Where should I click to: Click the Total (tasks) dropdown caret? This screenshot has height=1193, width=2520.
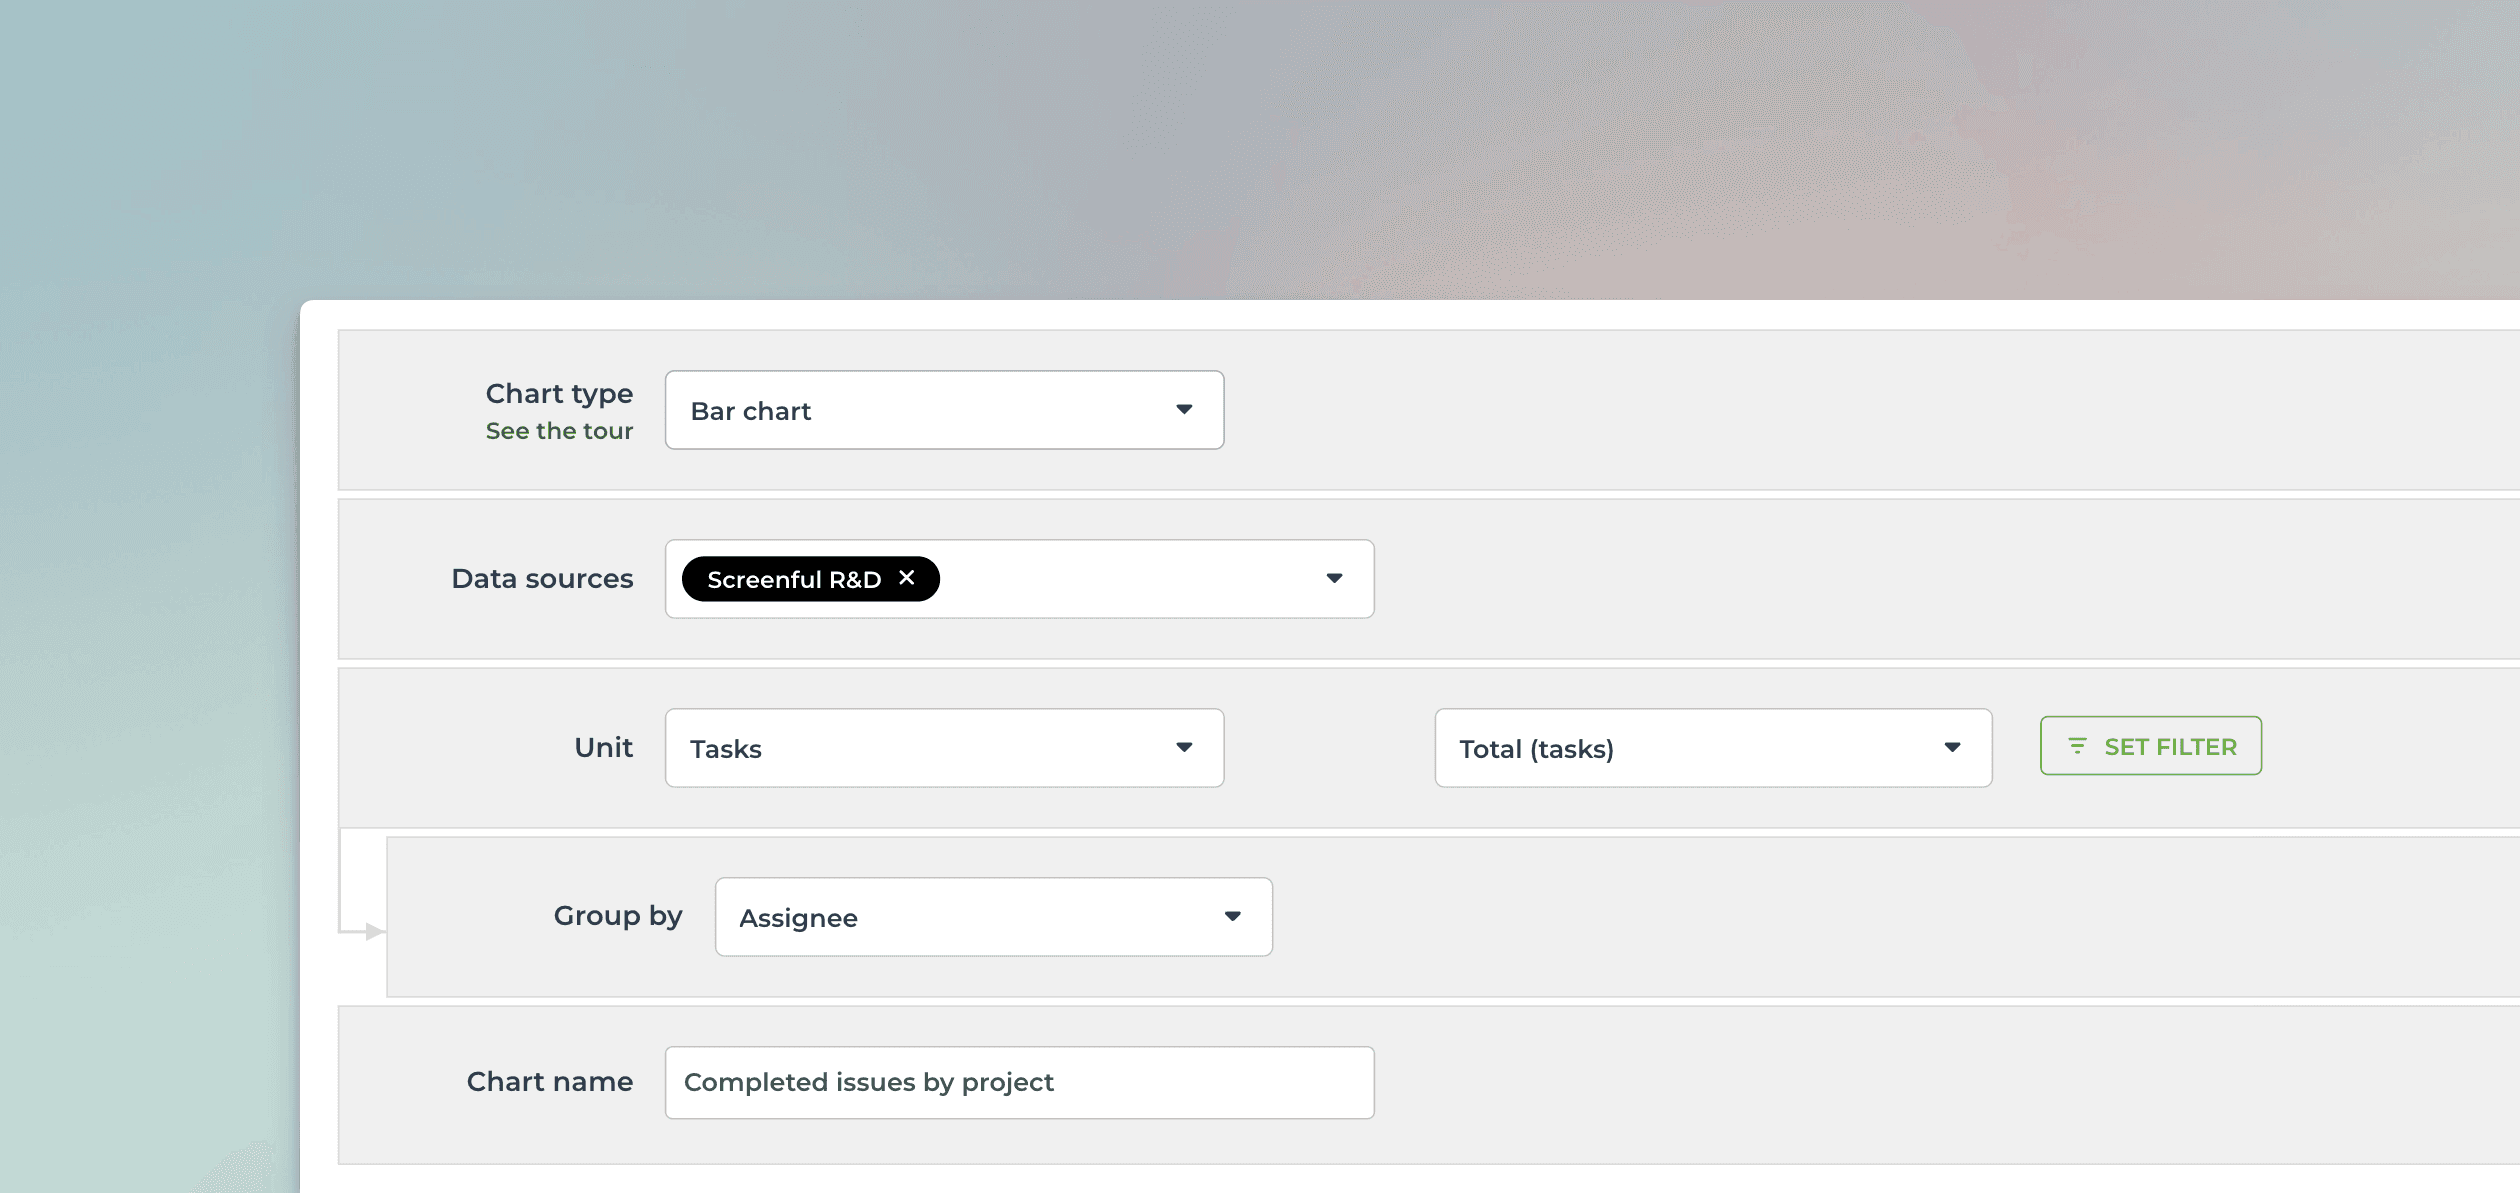pyautogui.click(x=1951, y=747)
